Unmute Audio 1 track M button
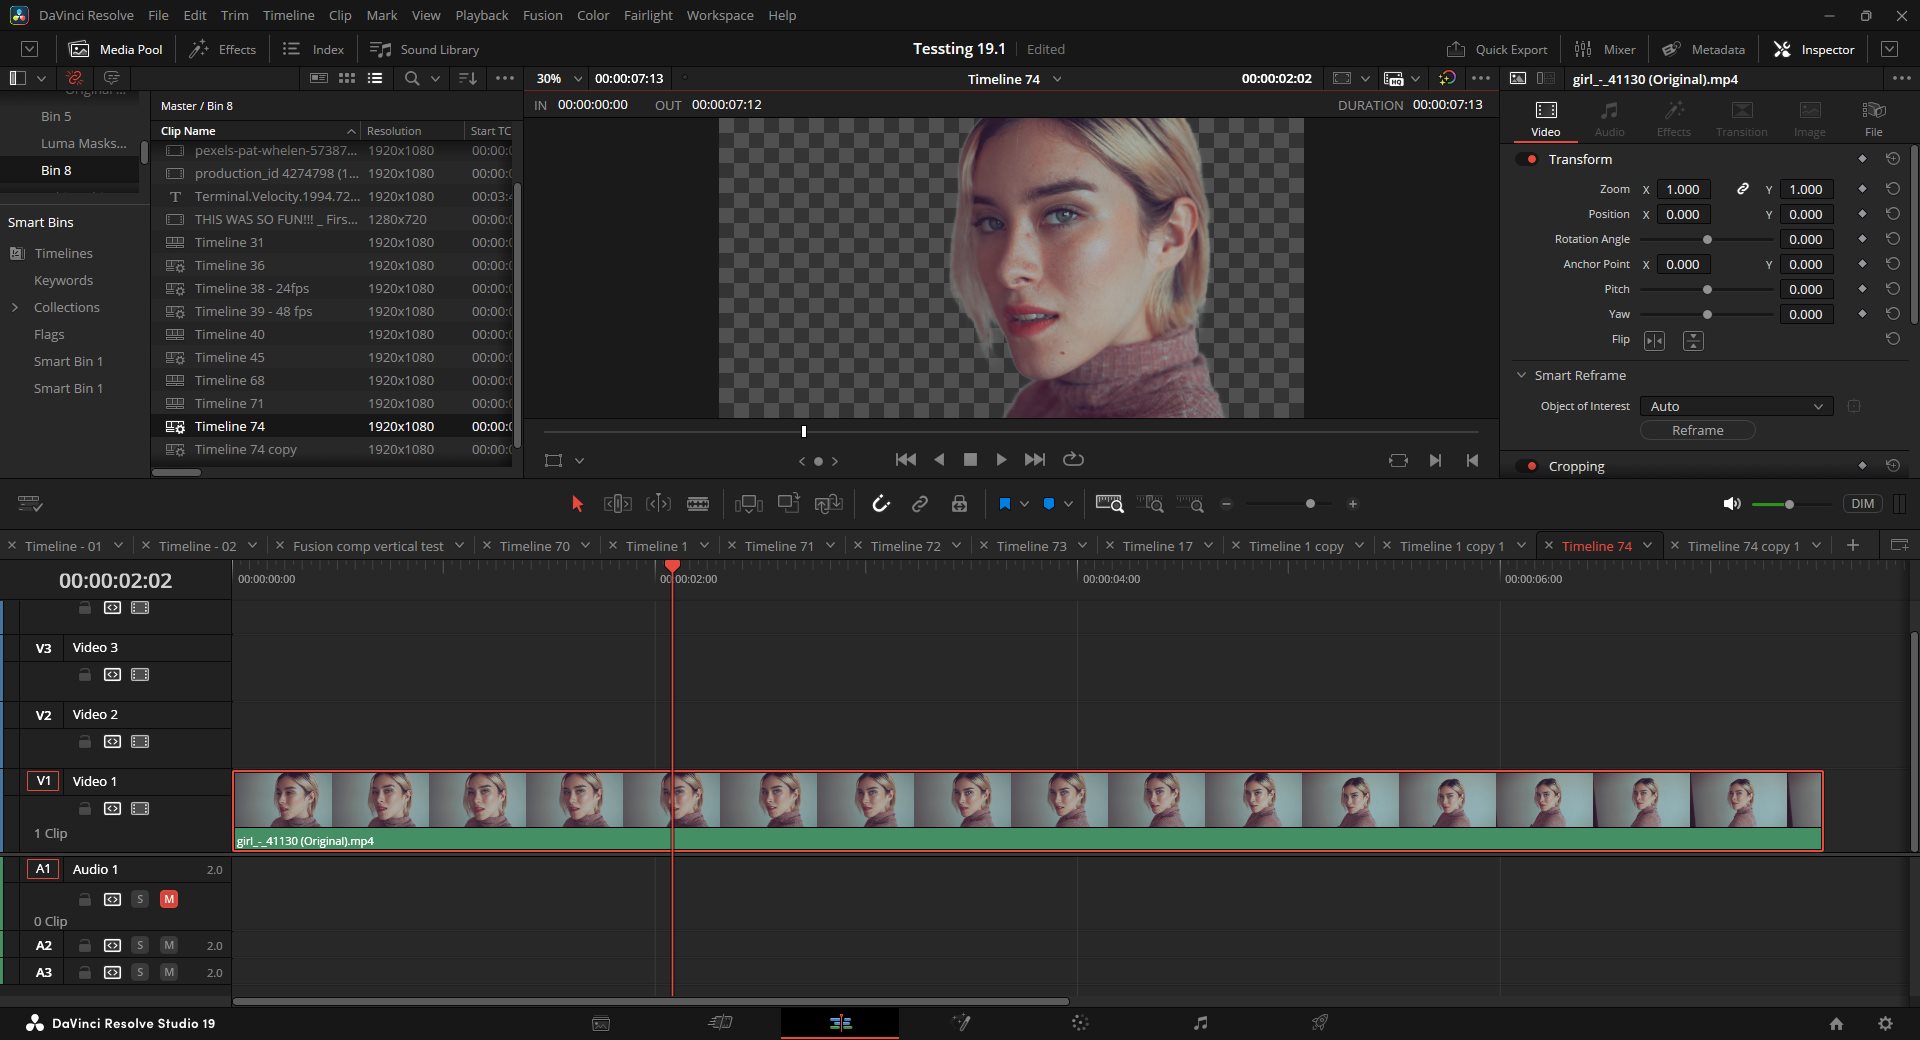 click(x=169, y=899)
